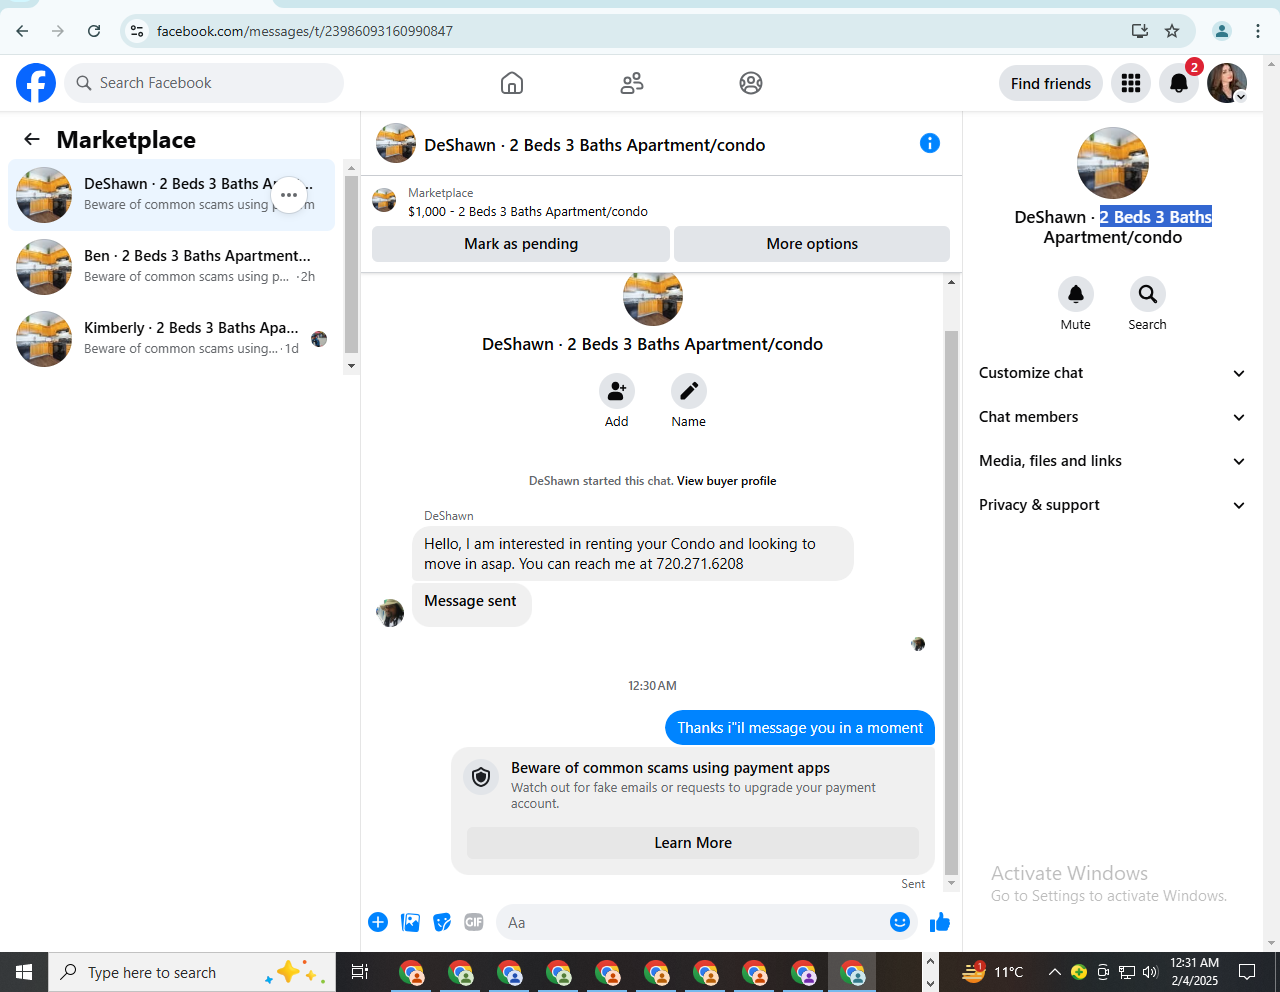
Task: Open the network icon in system tray
Action: click(x=1127, y=972)
